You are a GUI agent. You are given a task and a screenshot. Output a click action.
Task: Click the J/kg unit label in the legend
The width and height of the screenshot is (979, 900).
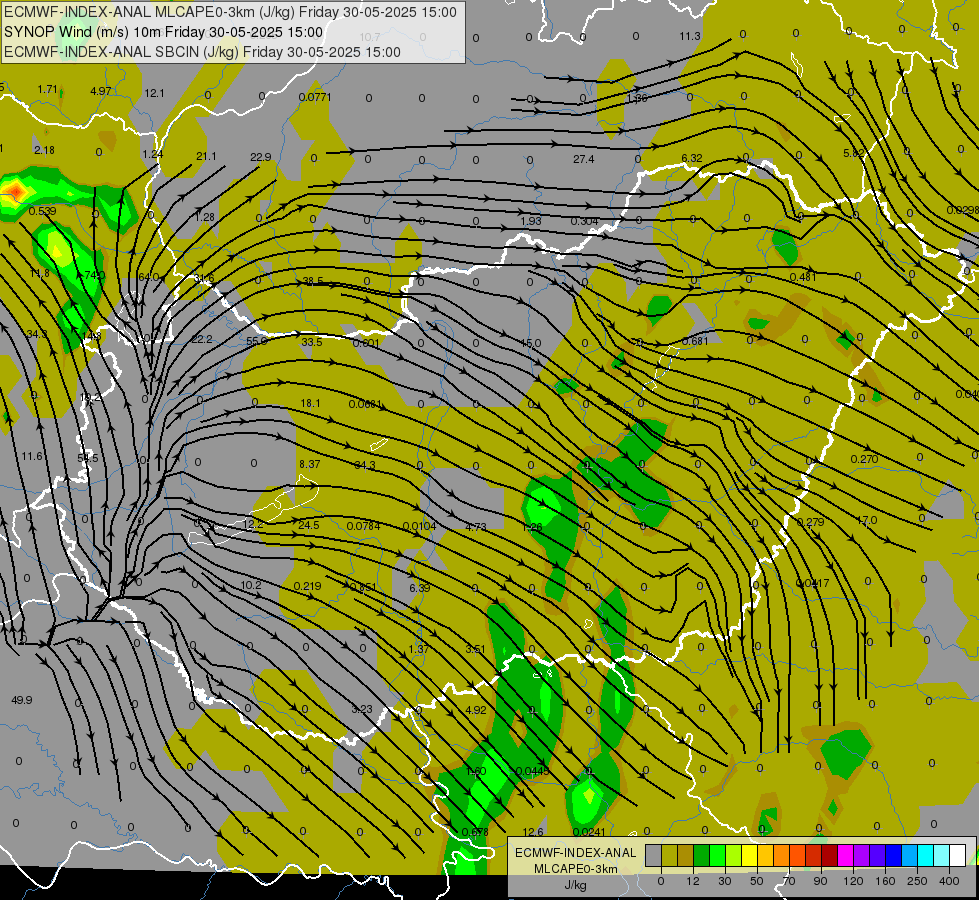pos(576,885)
